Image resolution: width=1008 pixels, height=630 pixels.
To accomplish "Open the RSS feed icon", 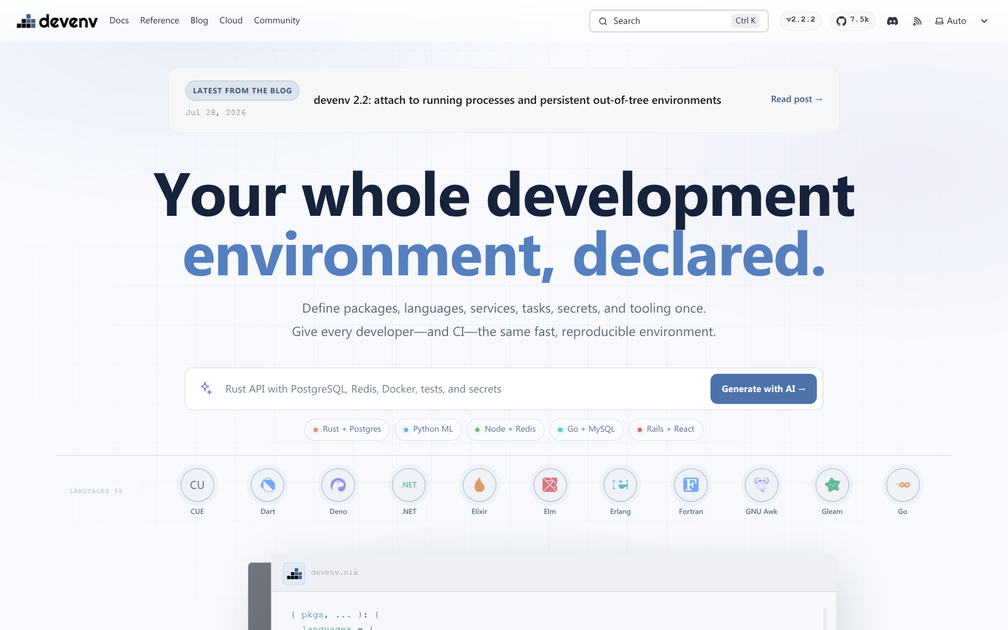I will coord(917,21).
